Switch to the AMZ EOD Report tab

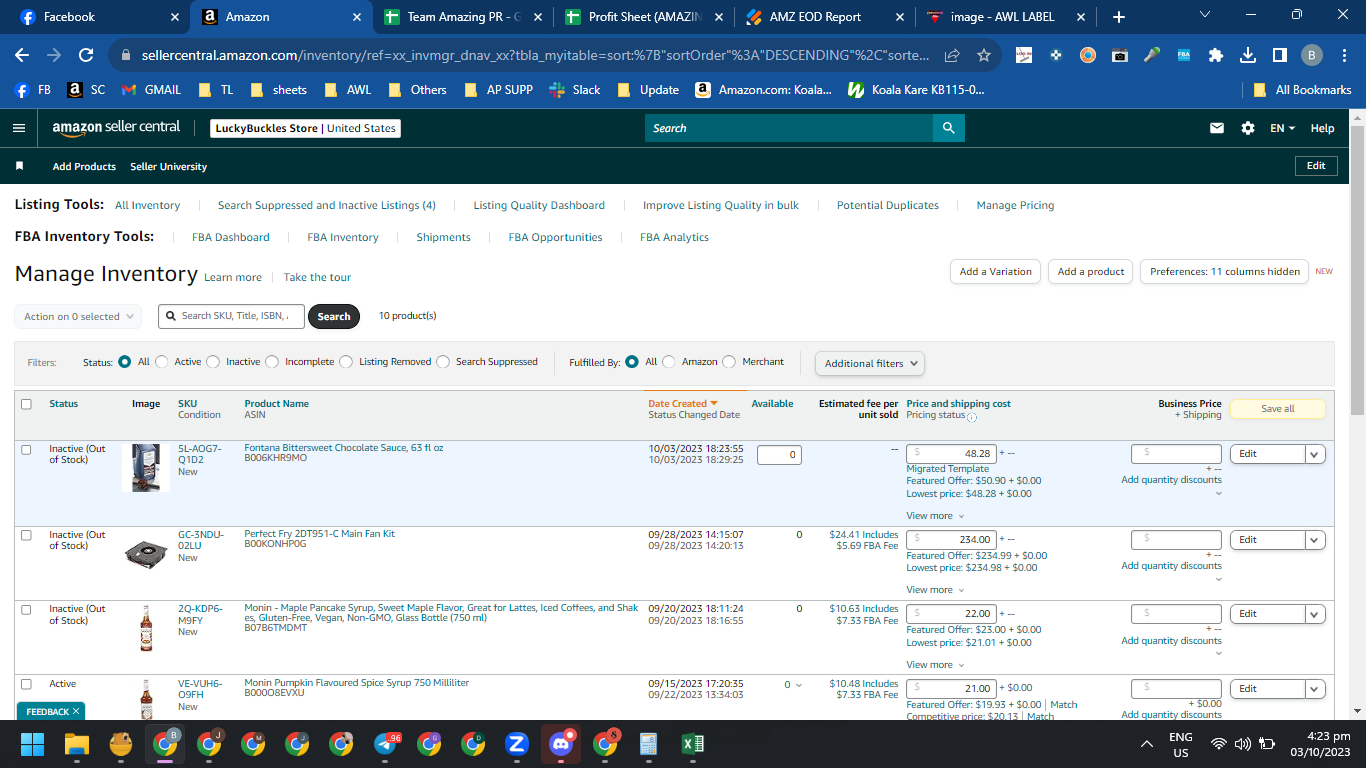pyautogui.click(x=824, y=17)
